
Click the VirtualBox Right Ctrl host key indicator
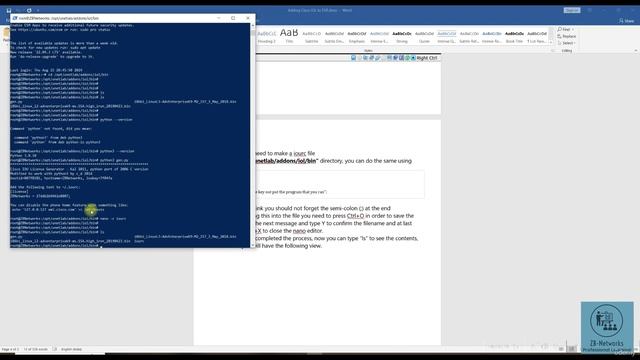click(x=427, y=58)
